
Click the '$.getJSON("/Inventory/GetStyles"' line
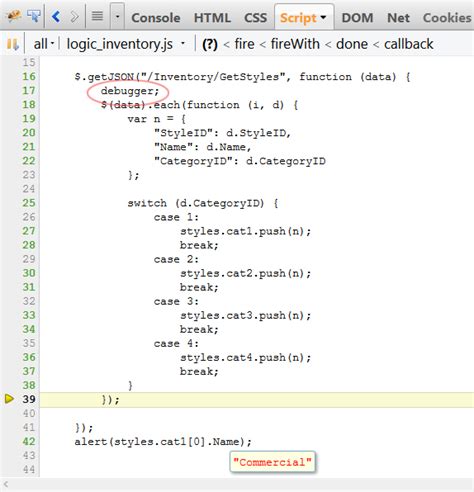[x=242, y=77]
